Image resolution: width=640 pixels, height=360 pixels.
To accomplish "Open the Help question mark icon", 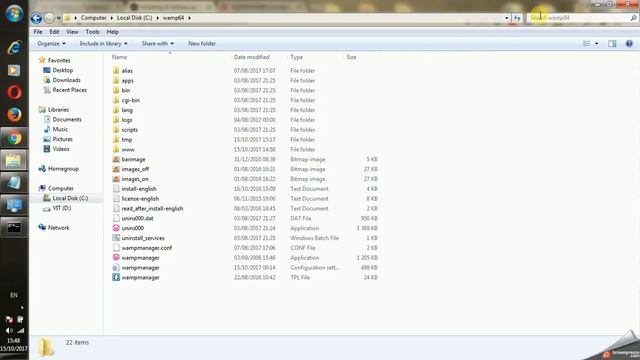I will [629, 44].
